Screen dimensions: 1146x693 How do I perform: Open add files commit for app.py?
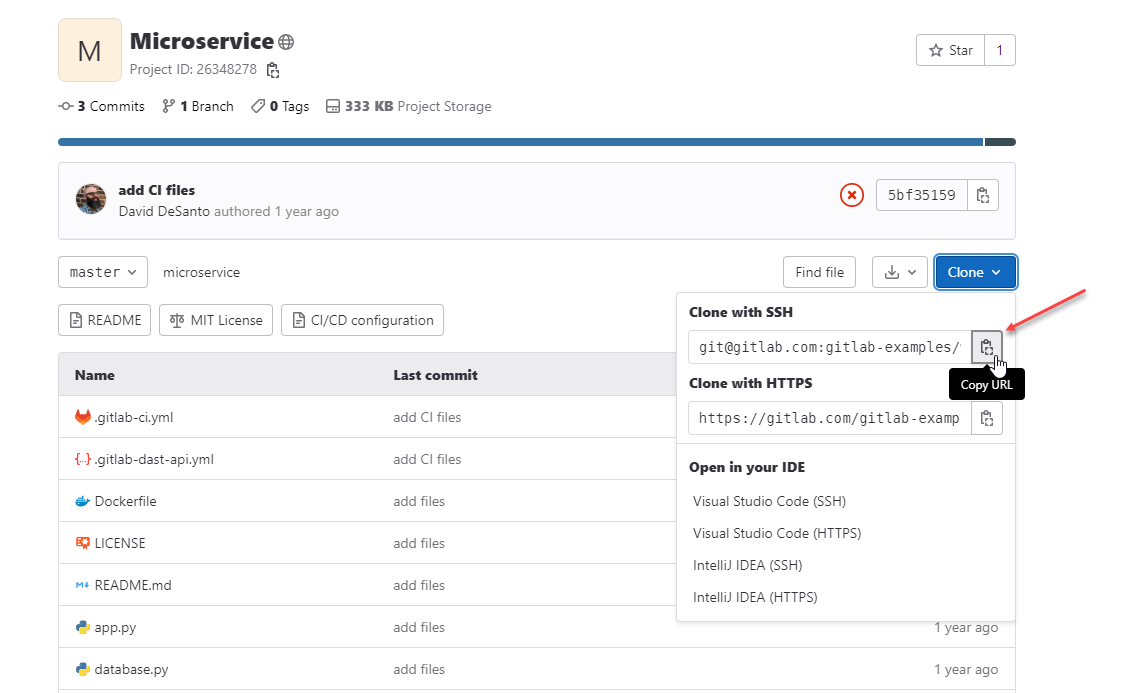click(419, 627)
